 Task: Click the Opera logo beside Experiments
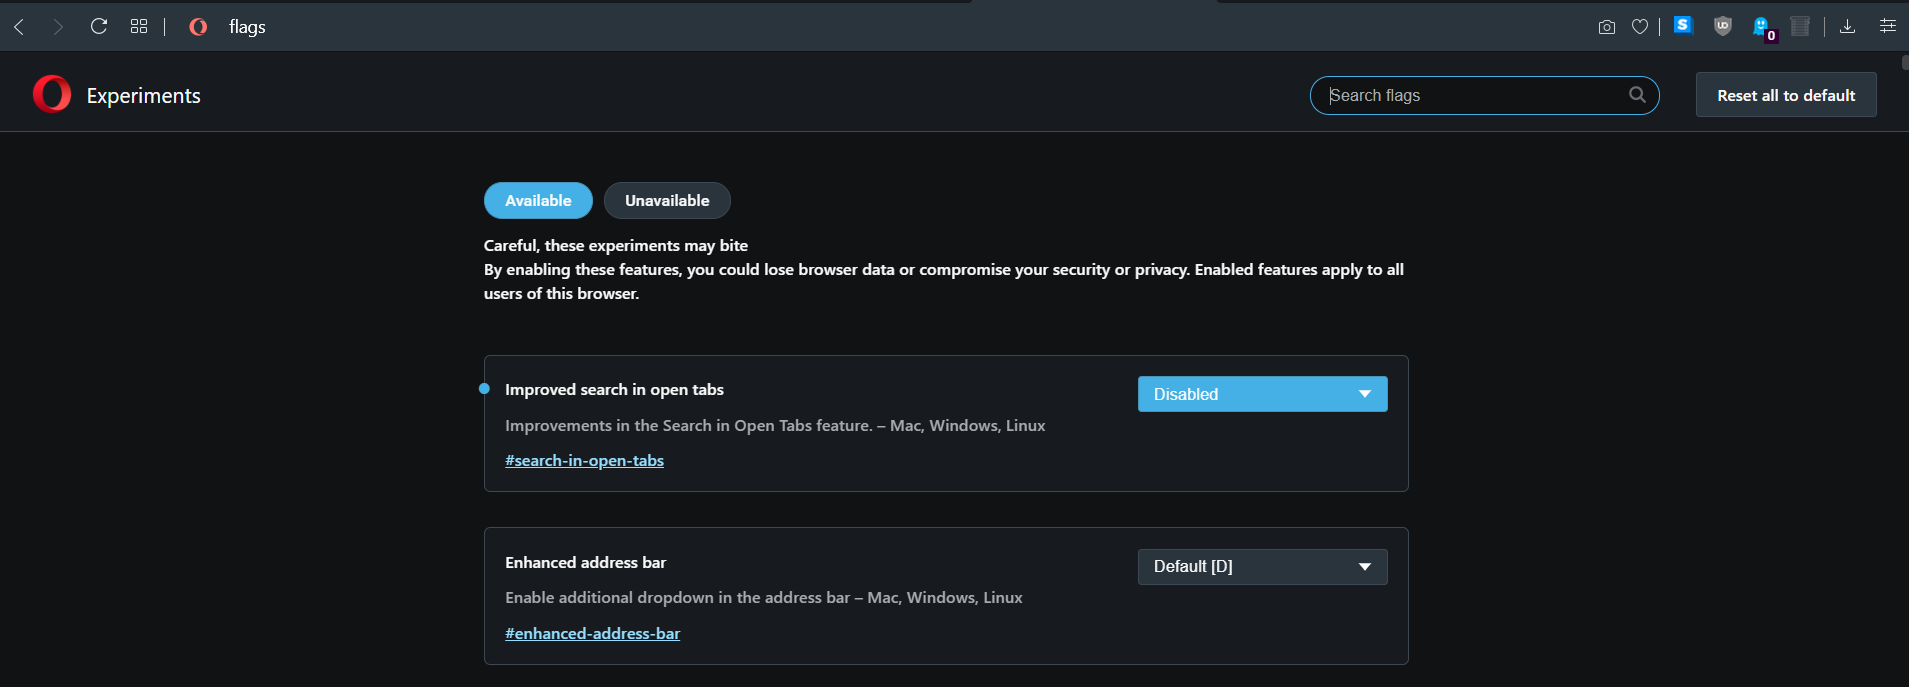tap(52, 94)
